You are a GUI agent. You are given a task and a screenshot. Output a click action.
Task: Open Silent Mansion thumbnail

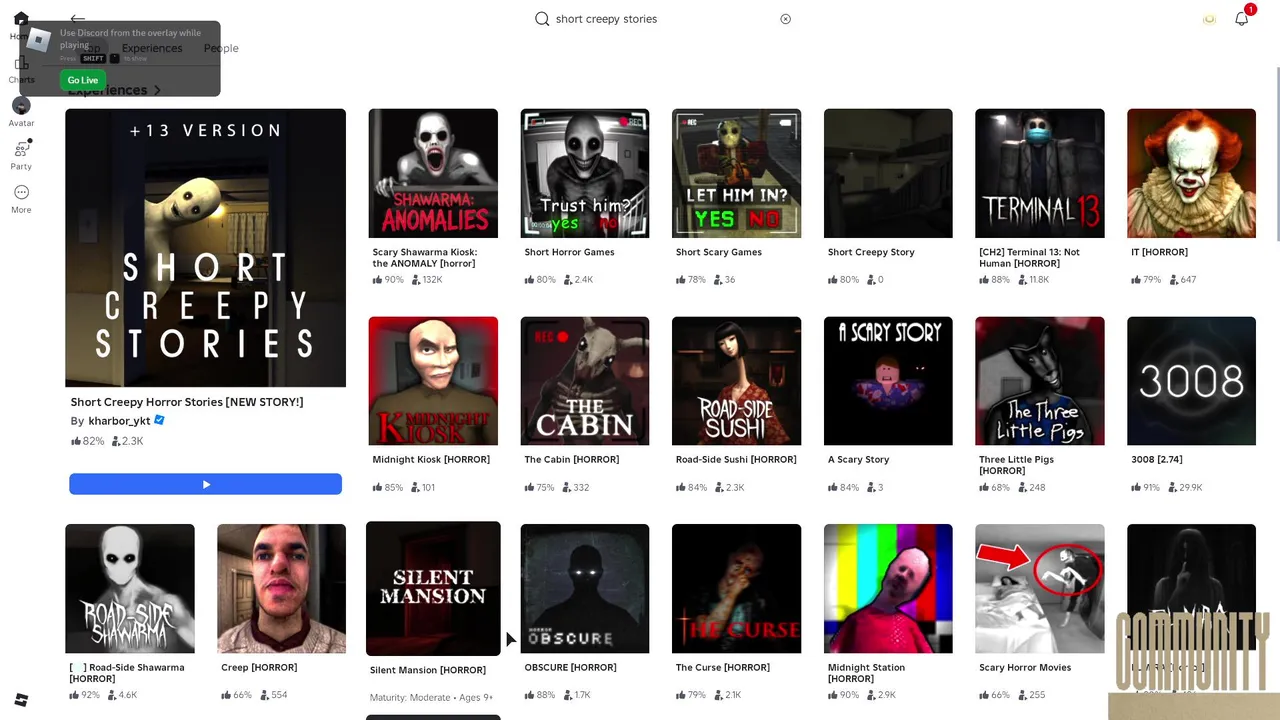[433, 588]
